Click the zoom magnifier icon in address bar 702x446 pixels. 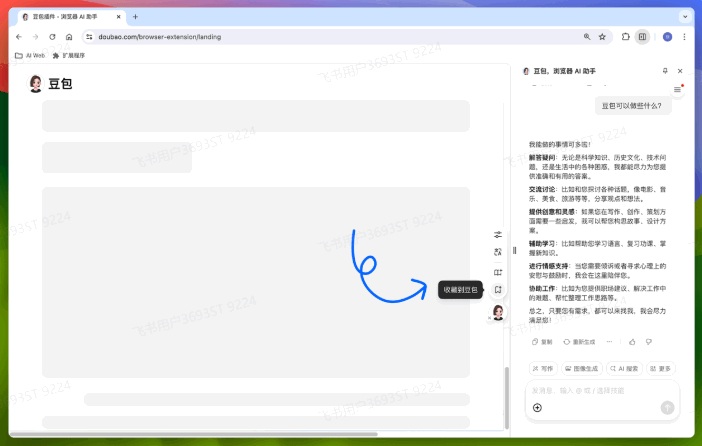[587, 37]
